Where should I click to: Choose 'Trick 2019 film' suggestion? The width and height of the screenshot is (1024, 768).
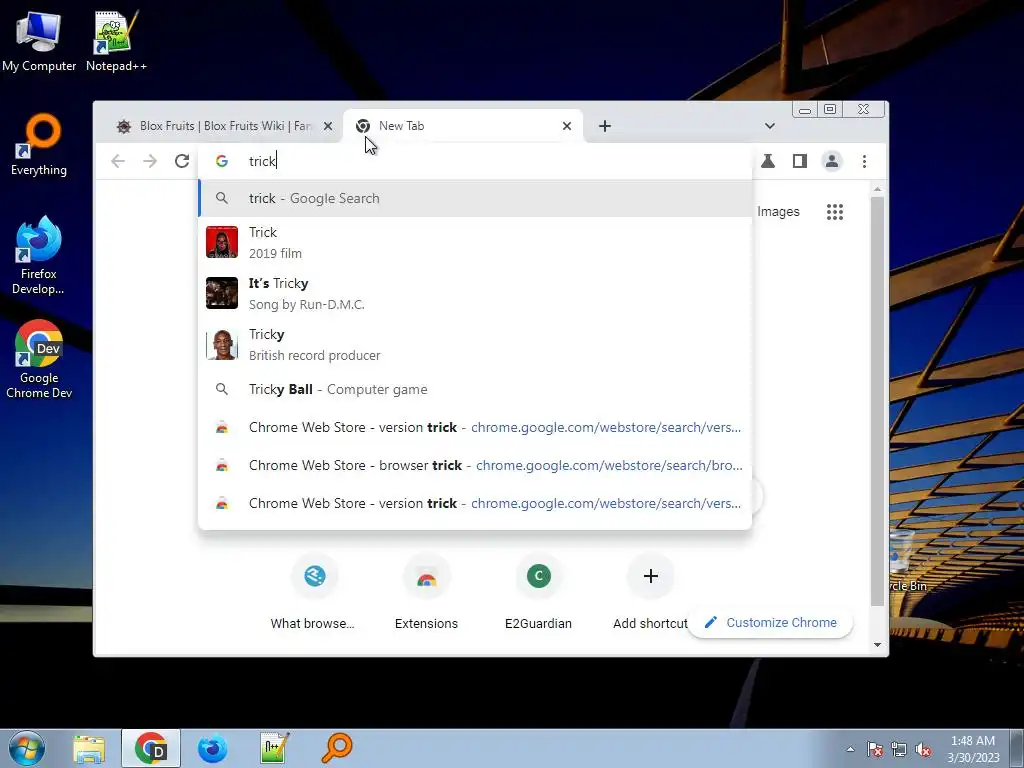[x=475, y=242]
